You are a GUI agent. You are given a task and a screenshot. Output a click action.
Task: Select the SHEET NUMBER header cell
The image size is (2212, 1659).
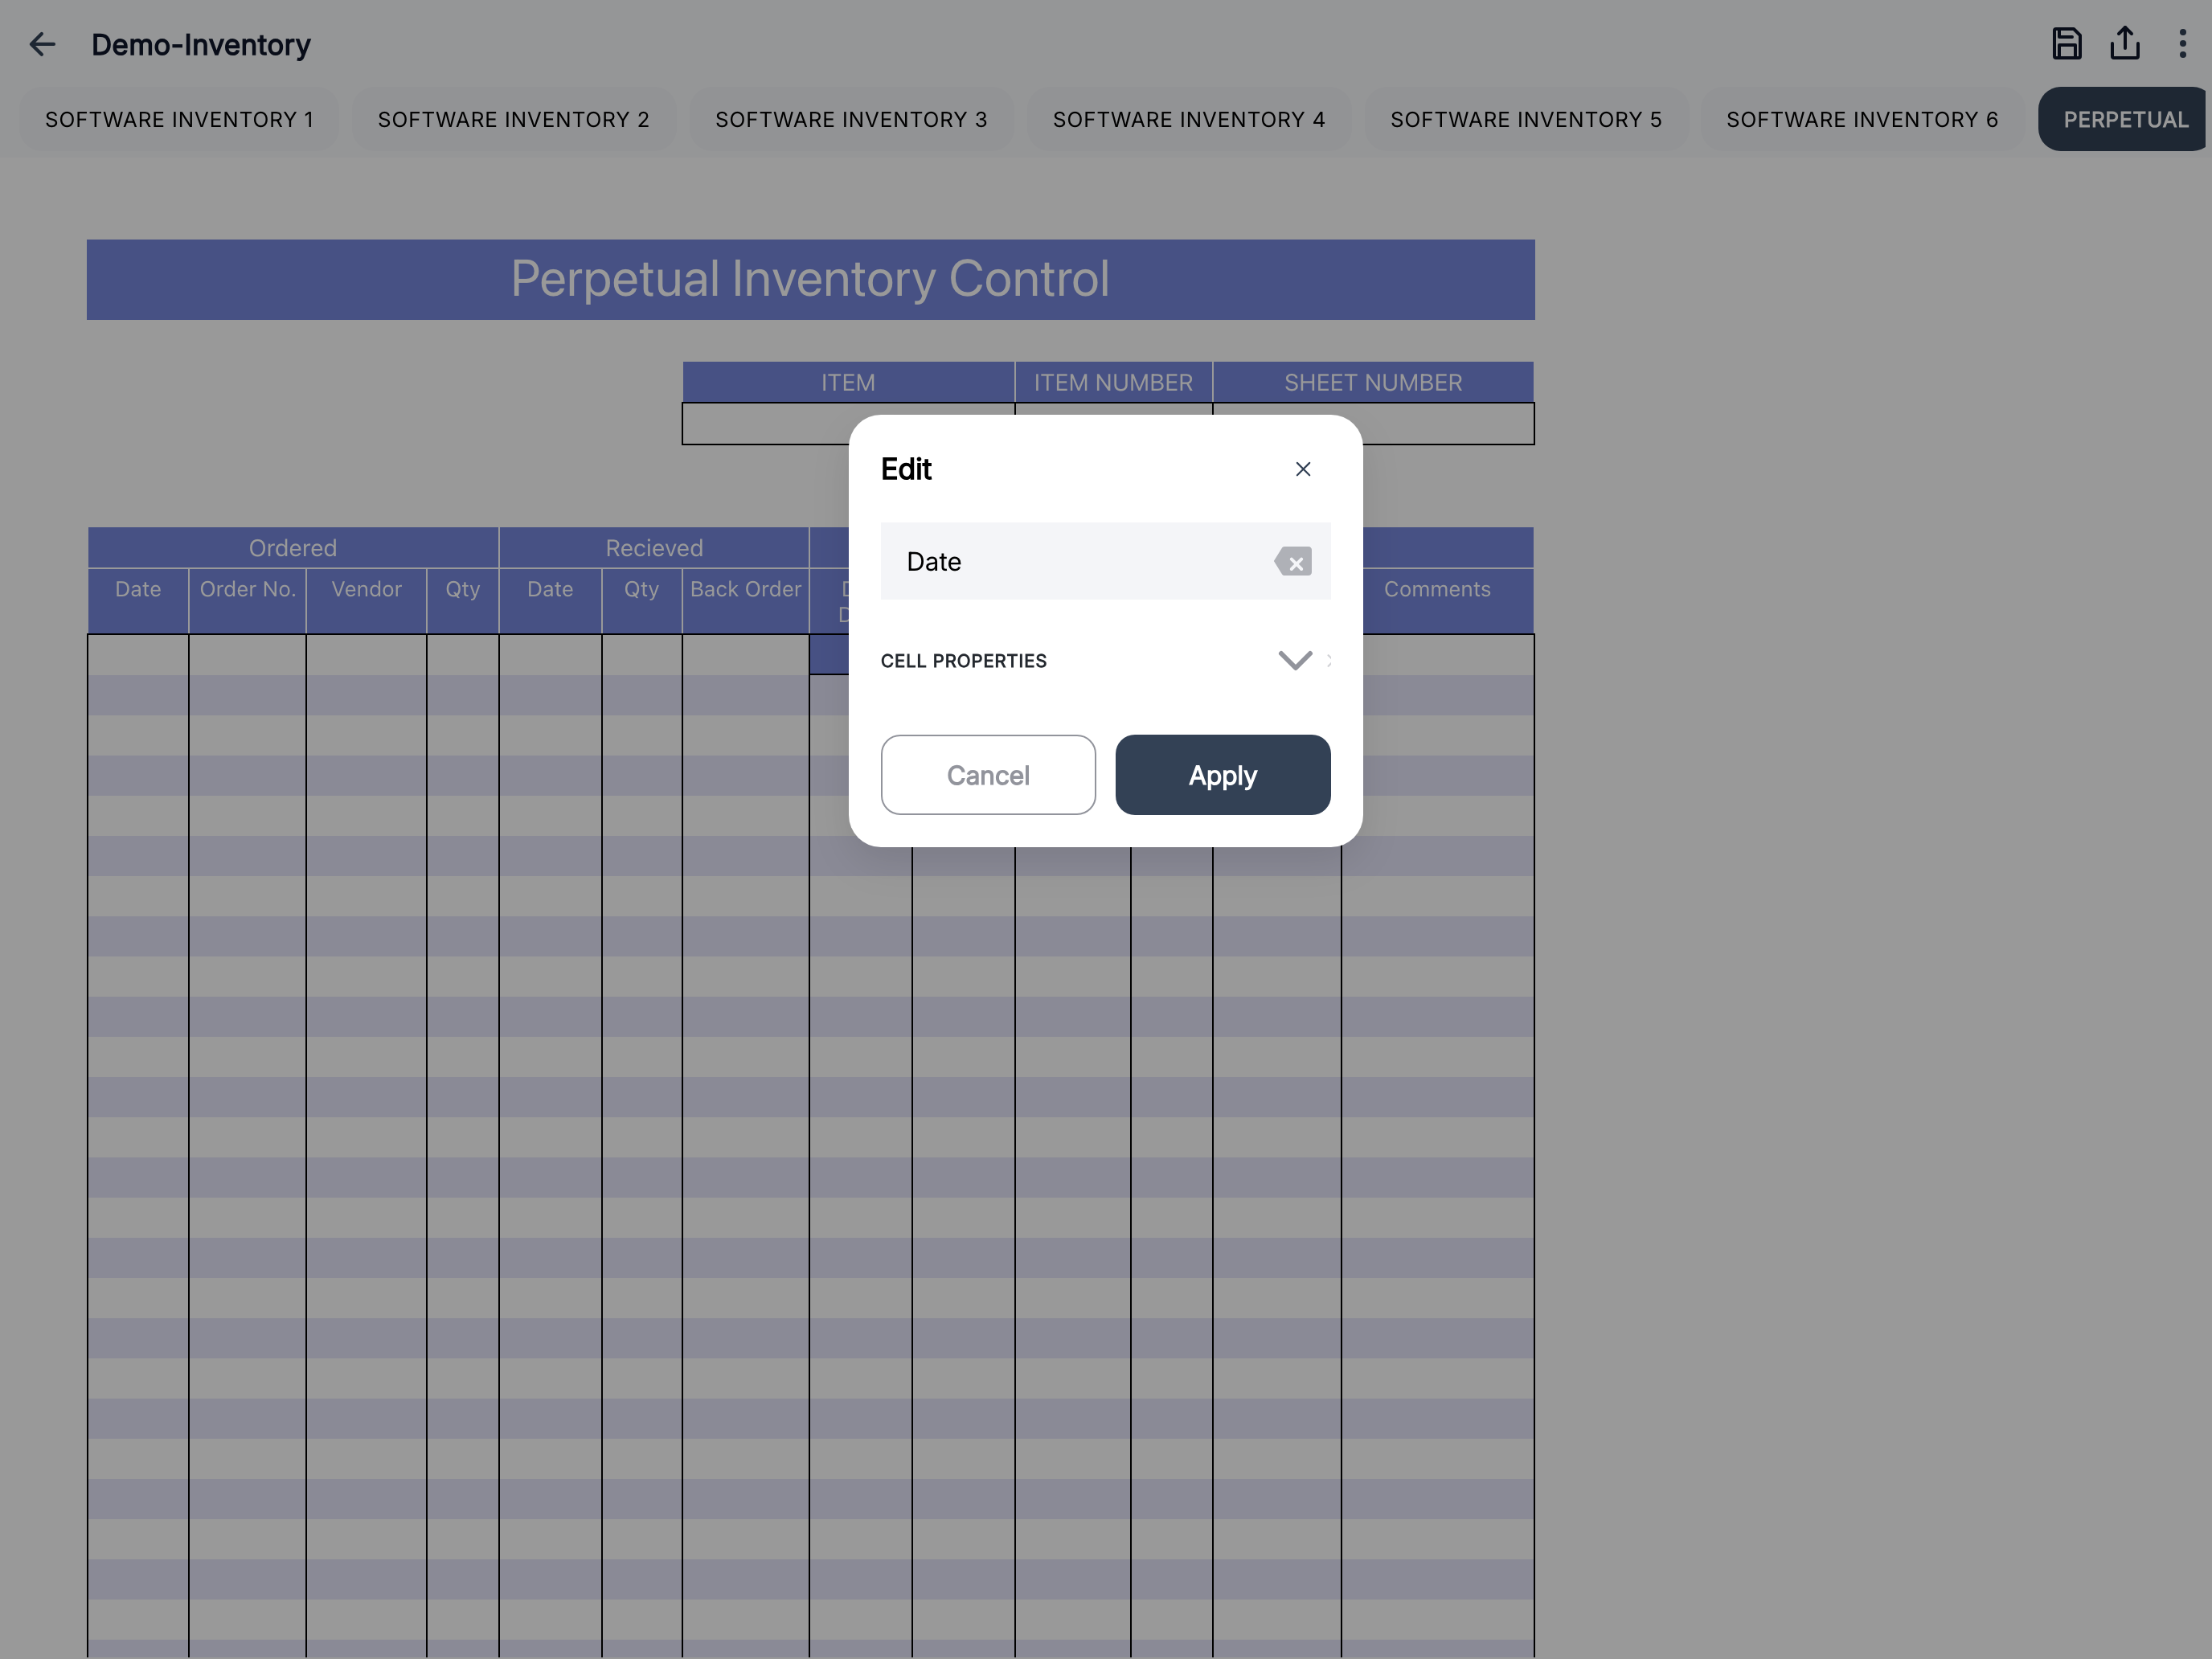[1374, 383]
